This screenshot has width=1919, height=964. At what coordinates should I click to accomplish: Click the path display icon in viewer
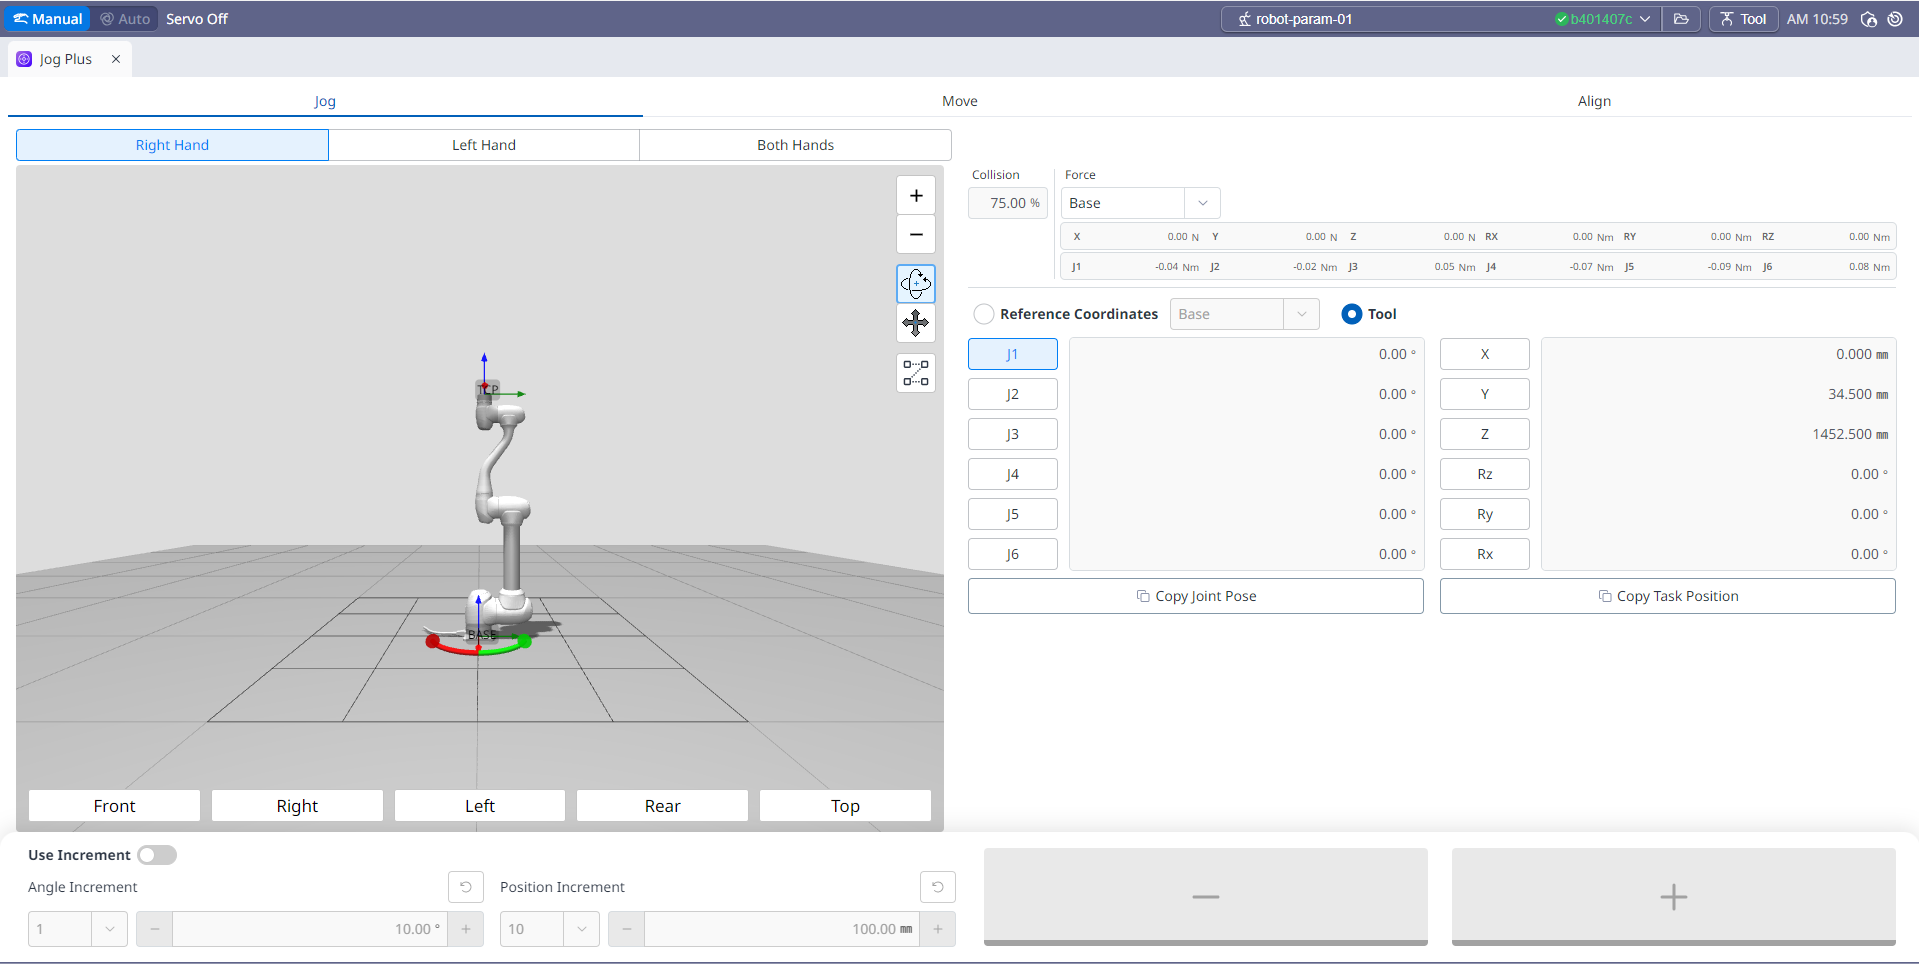click(915, 373)
